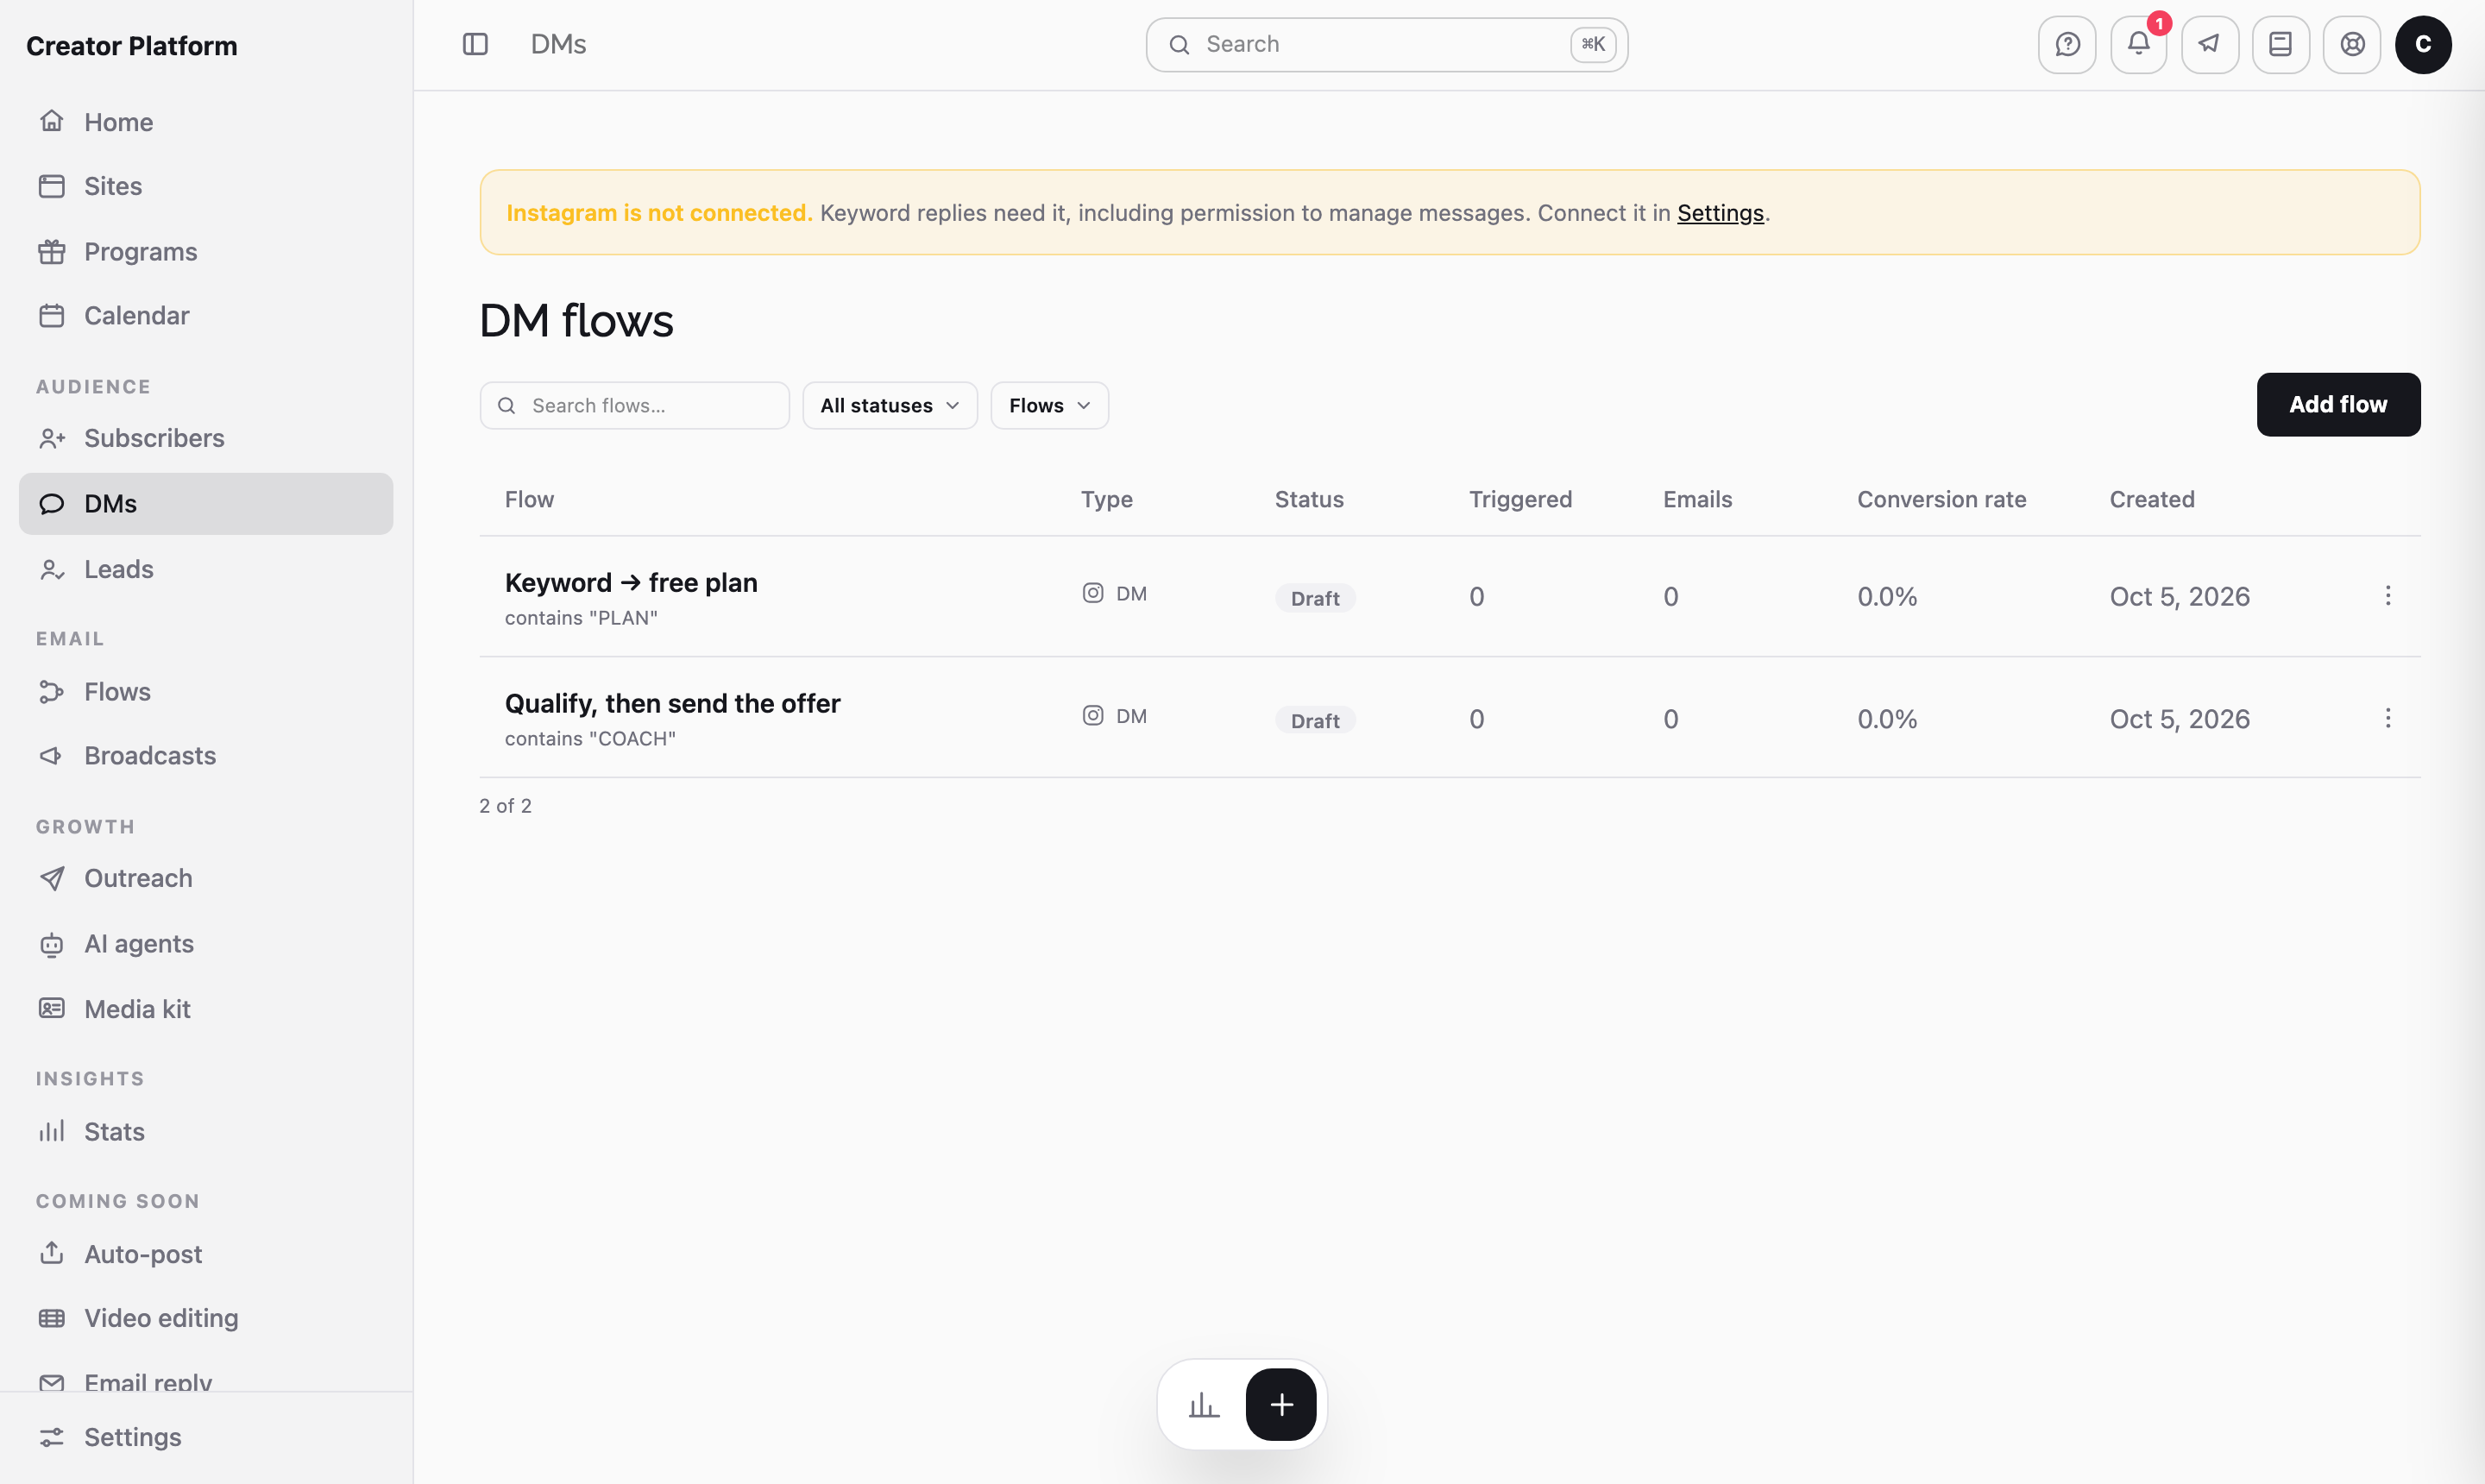Click the Triggered column header

1520,499
